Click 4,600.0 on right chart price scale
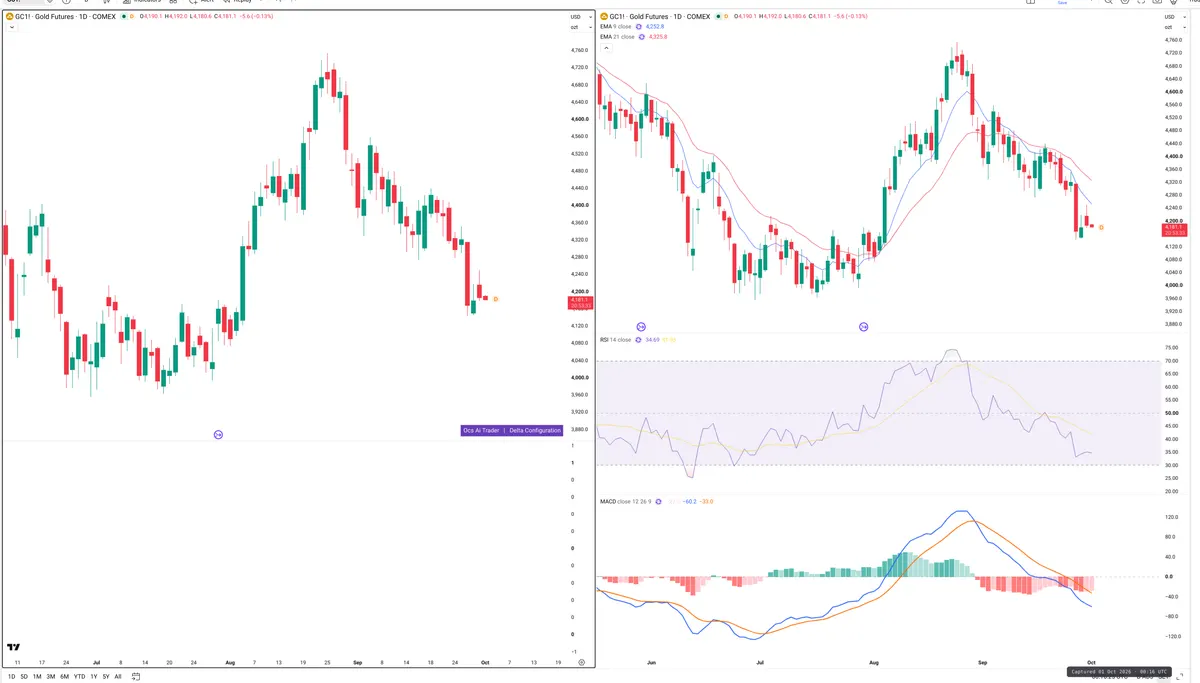The width and height of the screenshot is (1200, 683). point(1173,92)
